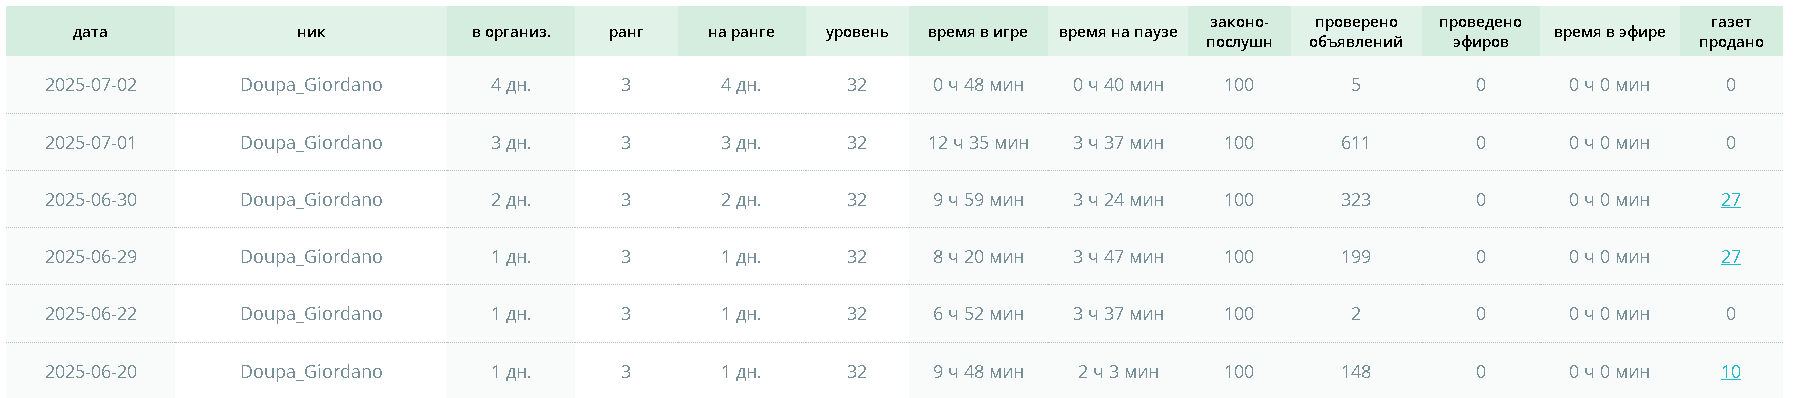This screenshot has width=1794, height=398.
Task: Open the 27 newspapers link for 2025-06-30
Action: pyautogui.click(x=1730, y=200)
